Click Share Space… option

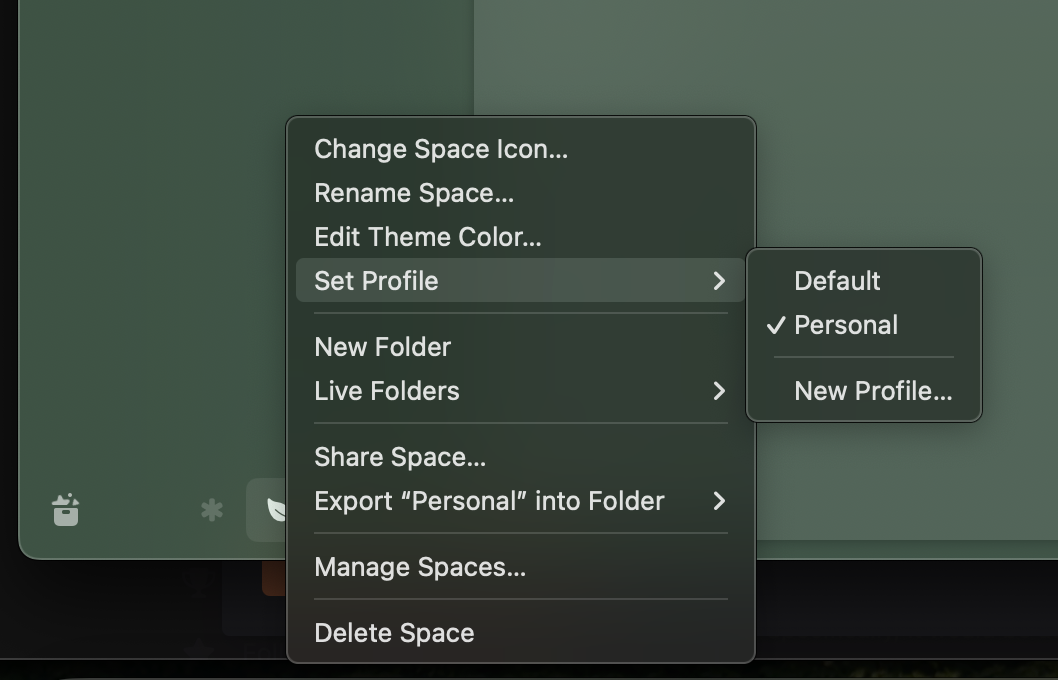(400, 457)
